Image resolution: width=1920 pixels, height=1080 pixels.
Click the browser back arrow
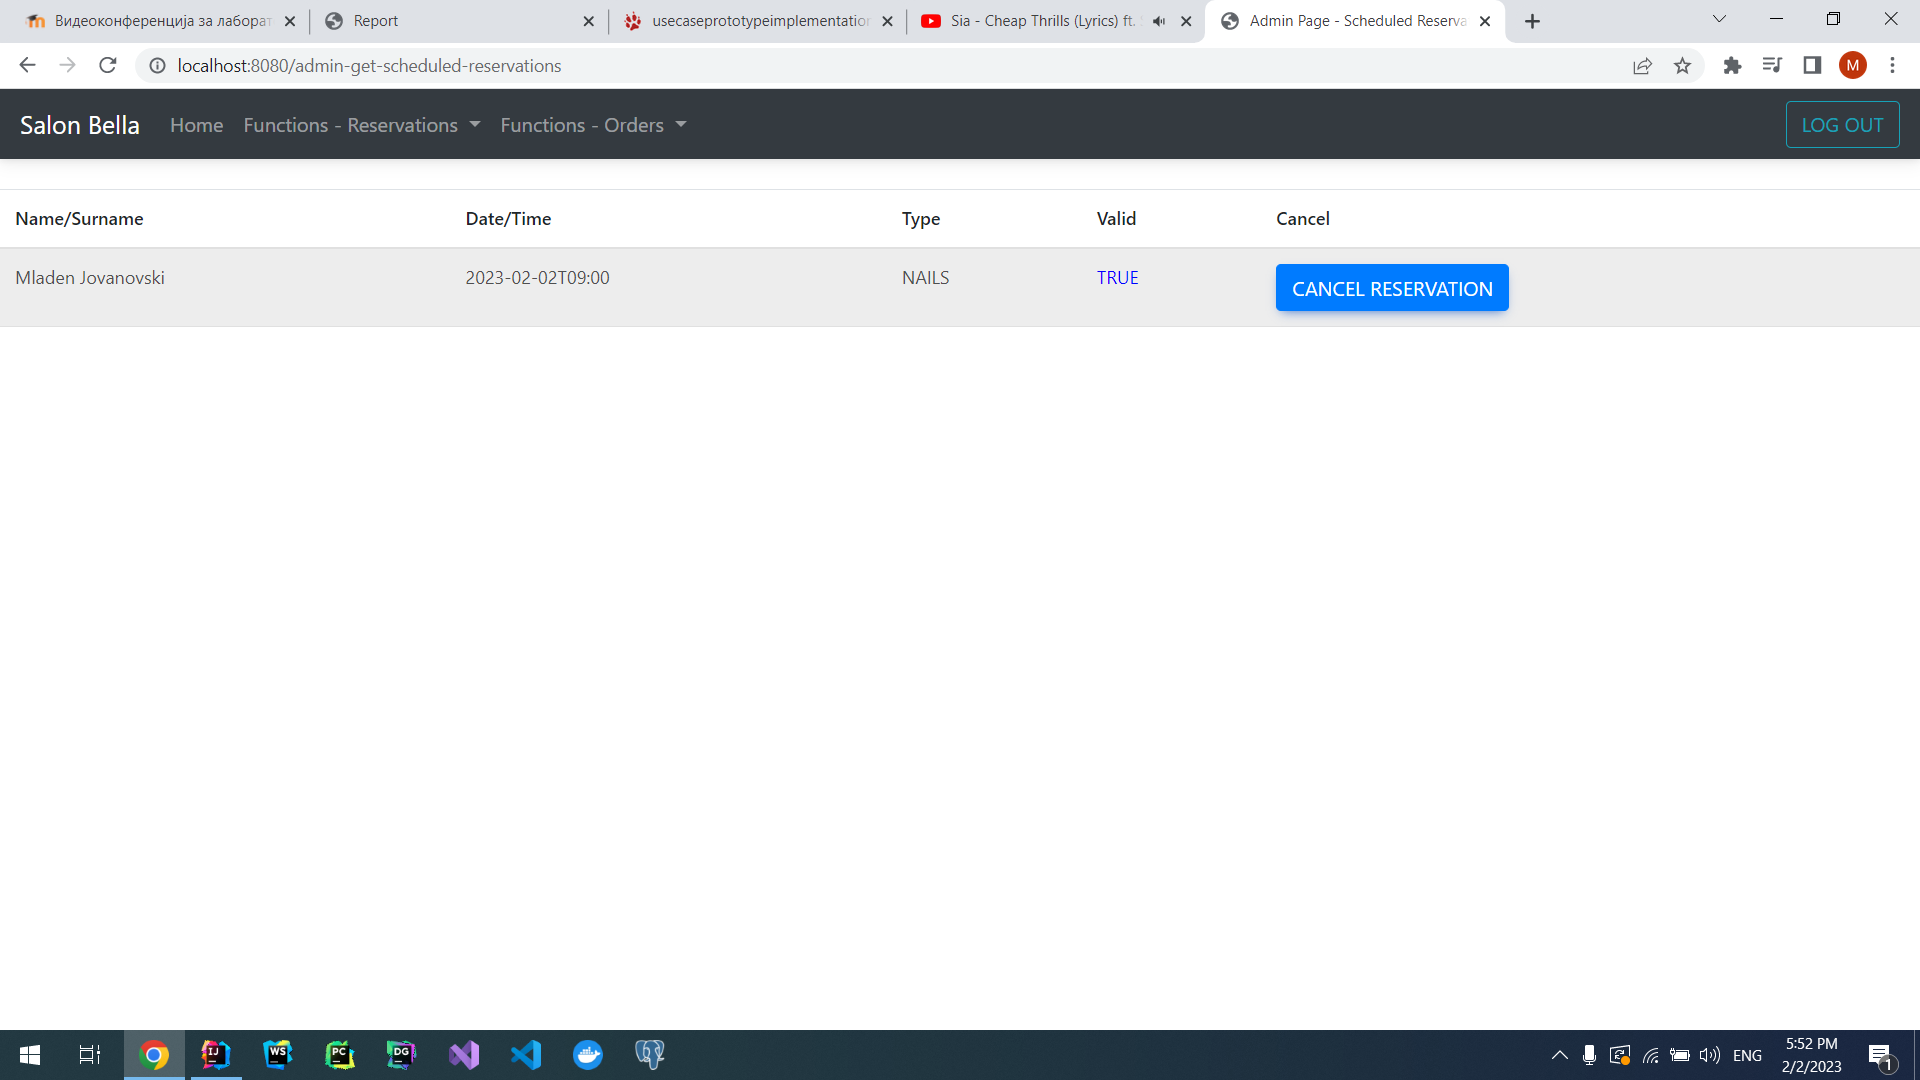point(27,66)
